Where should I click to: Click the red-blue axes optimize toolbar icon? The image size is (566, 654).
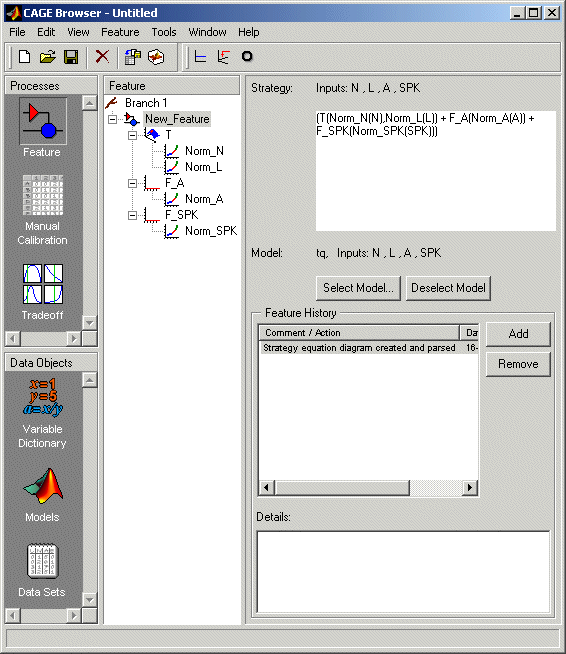pos(224,56)
